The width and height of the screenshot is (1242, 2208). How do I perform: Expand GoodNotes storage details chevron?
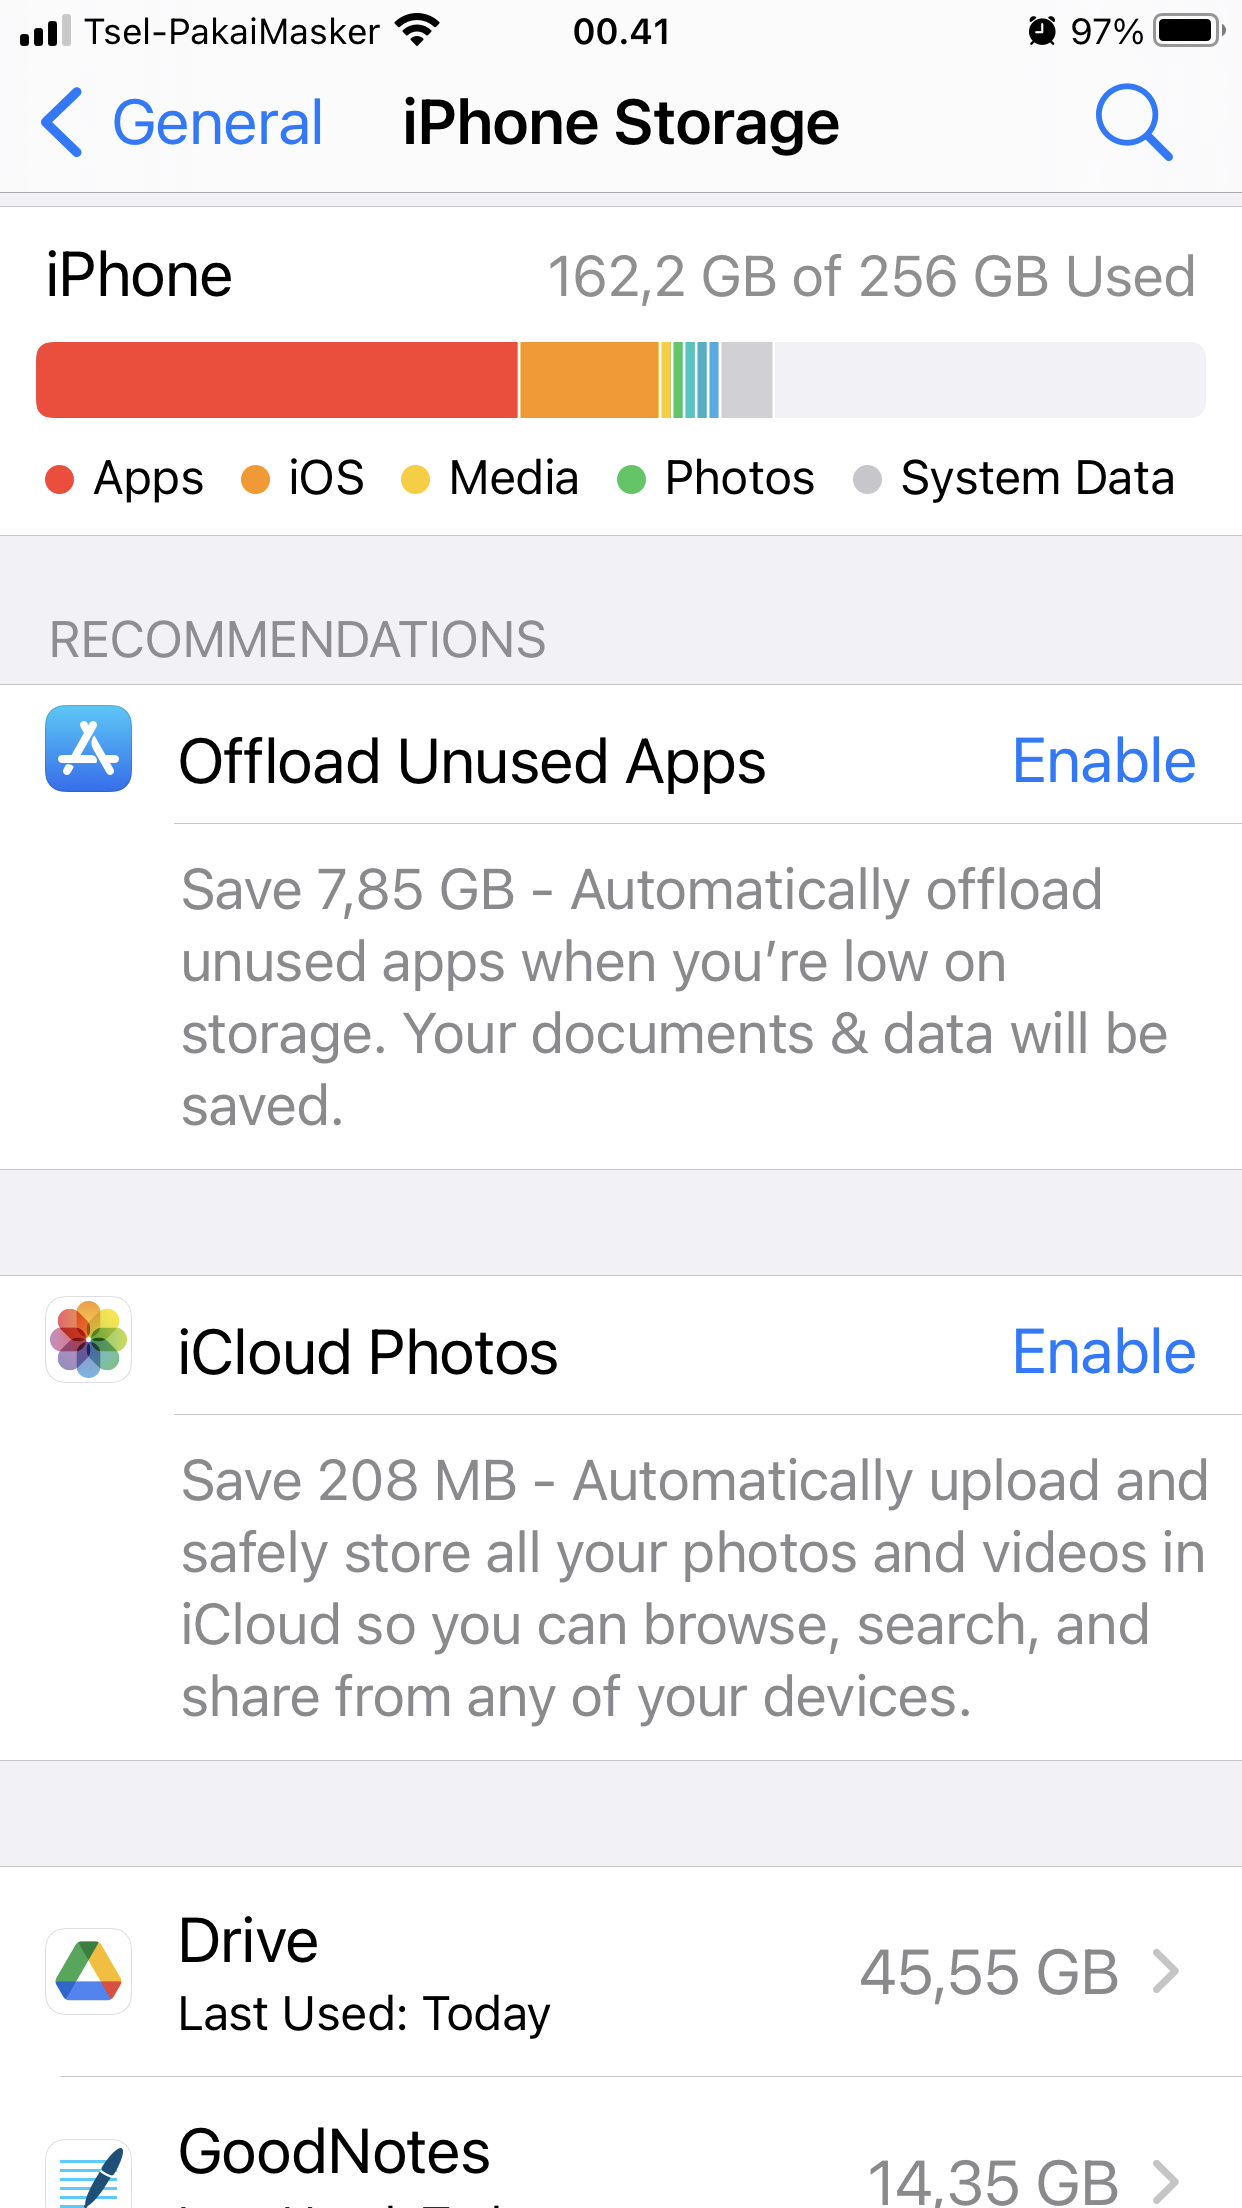(1166, 2181)
